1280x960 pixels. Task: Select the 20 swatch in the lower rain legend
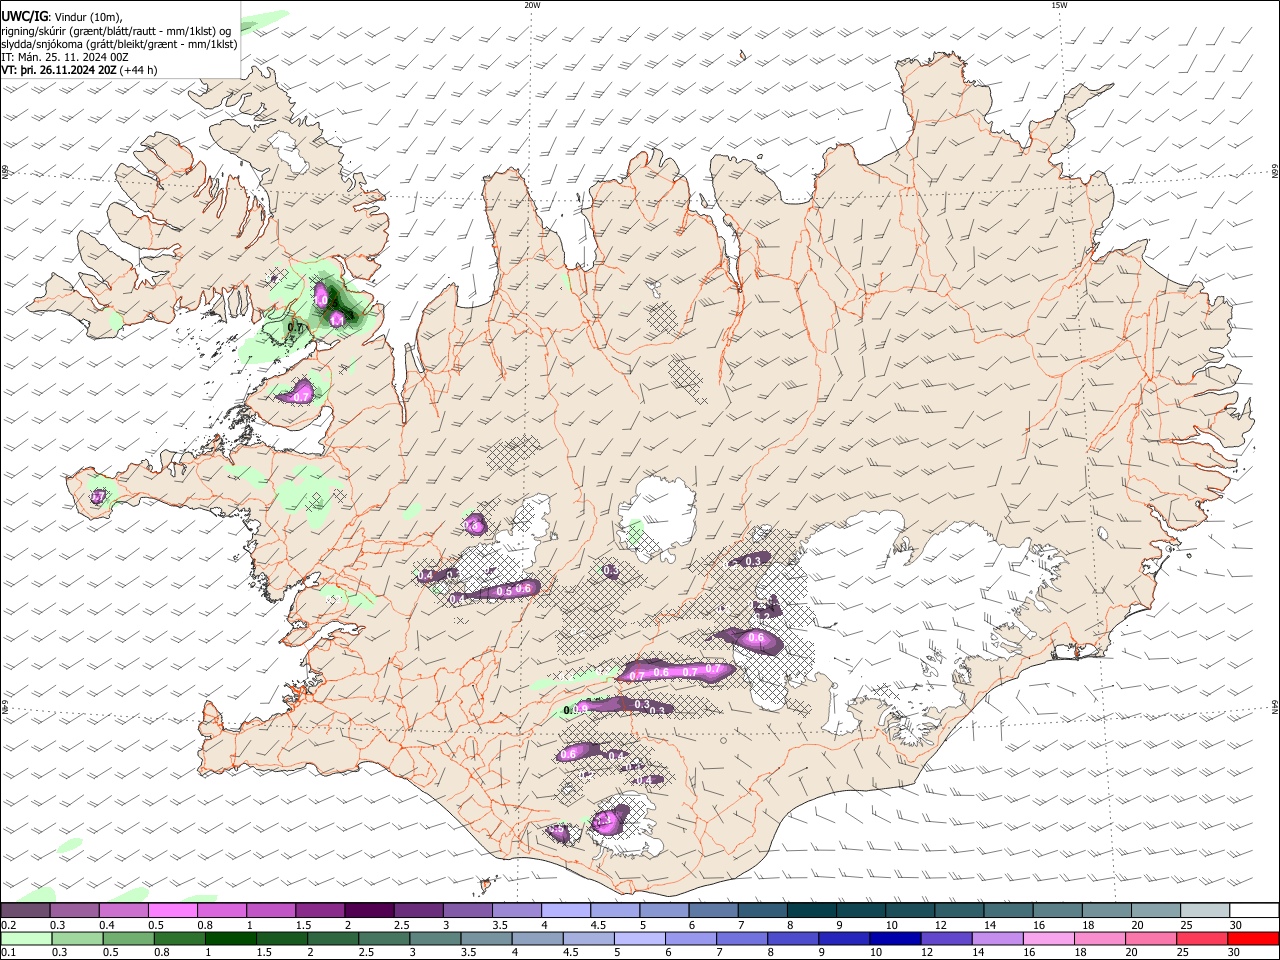[1150, 939]
